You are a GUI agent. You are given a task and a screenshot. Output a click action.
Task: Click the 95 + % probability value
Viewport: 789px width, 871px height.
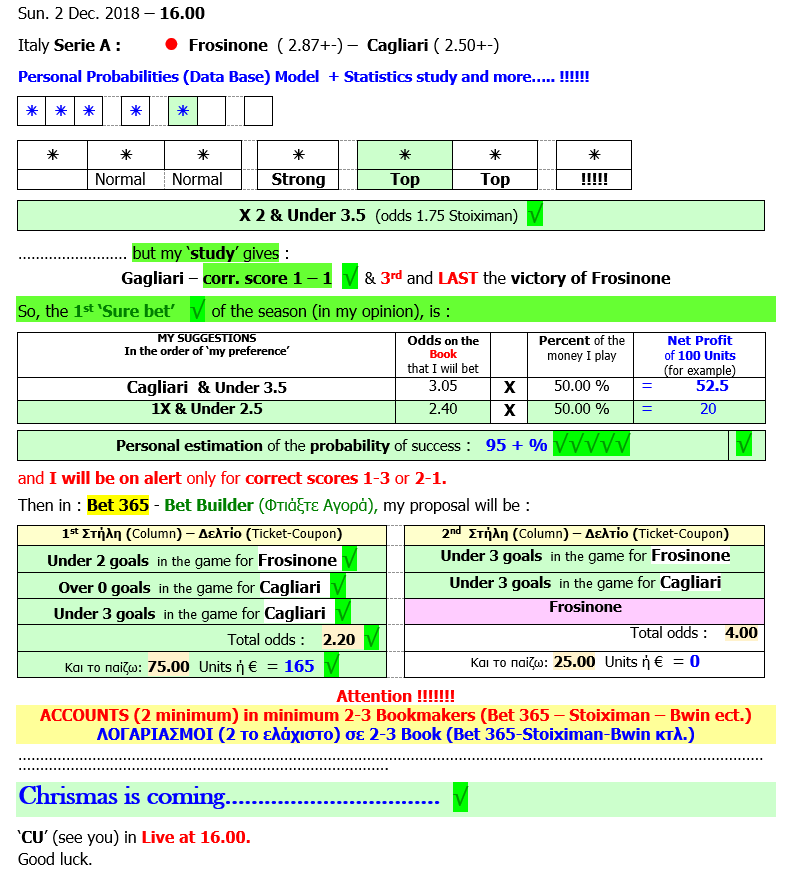[x=516, y=445]
